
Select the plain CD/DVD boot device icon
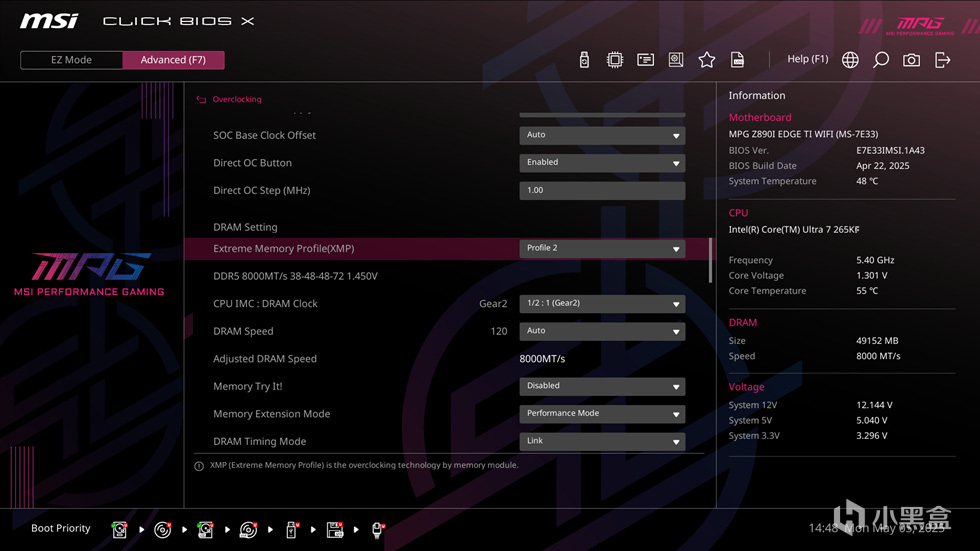(162, 530)
